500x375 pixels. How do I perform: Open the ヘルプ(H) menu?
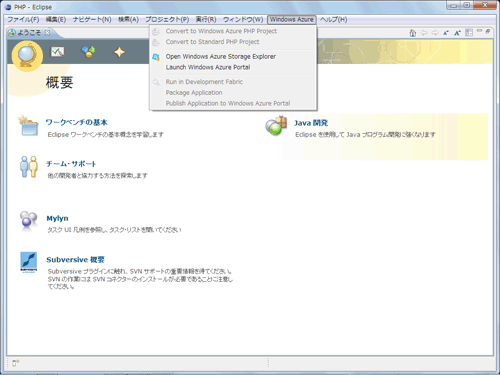[x=333, y=20]
